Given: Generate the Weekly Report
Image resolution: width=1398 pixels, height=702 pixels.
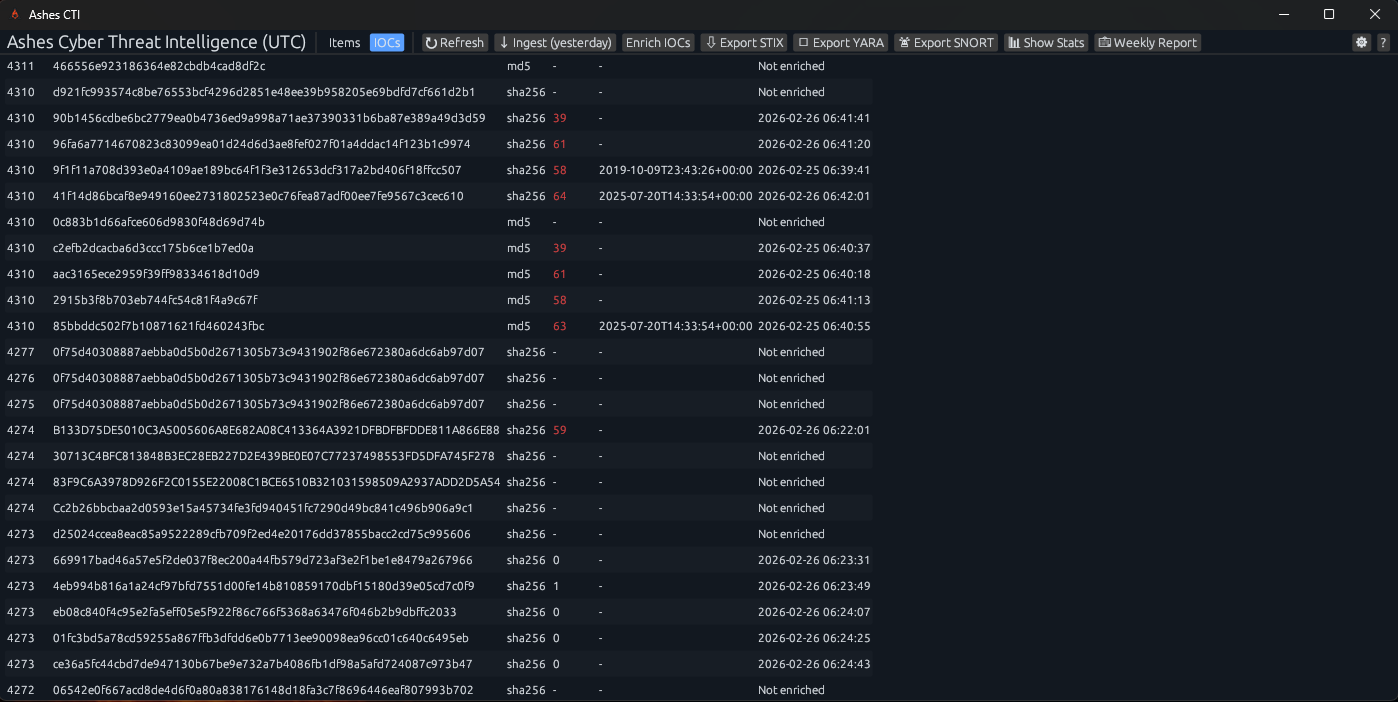Looking at the screenshot, I should coord(1146,43).
